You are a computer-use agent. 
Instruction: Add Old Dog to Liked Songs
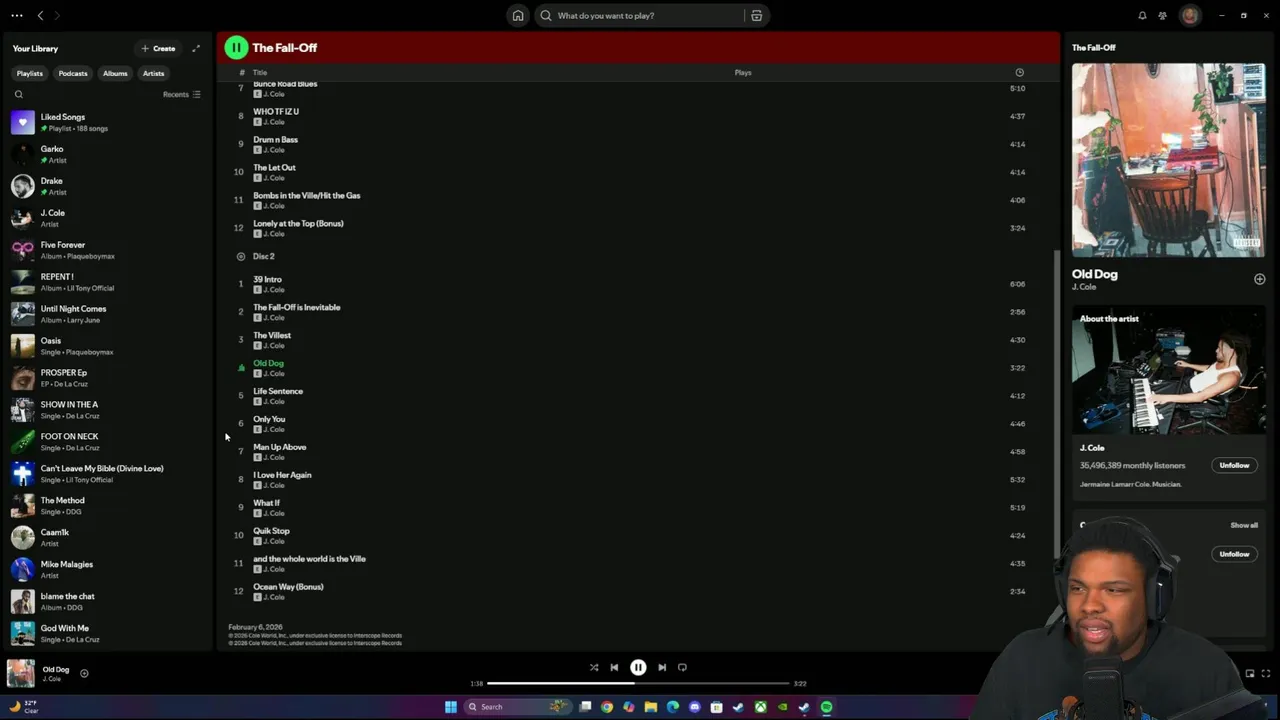pos(1259,279)
